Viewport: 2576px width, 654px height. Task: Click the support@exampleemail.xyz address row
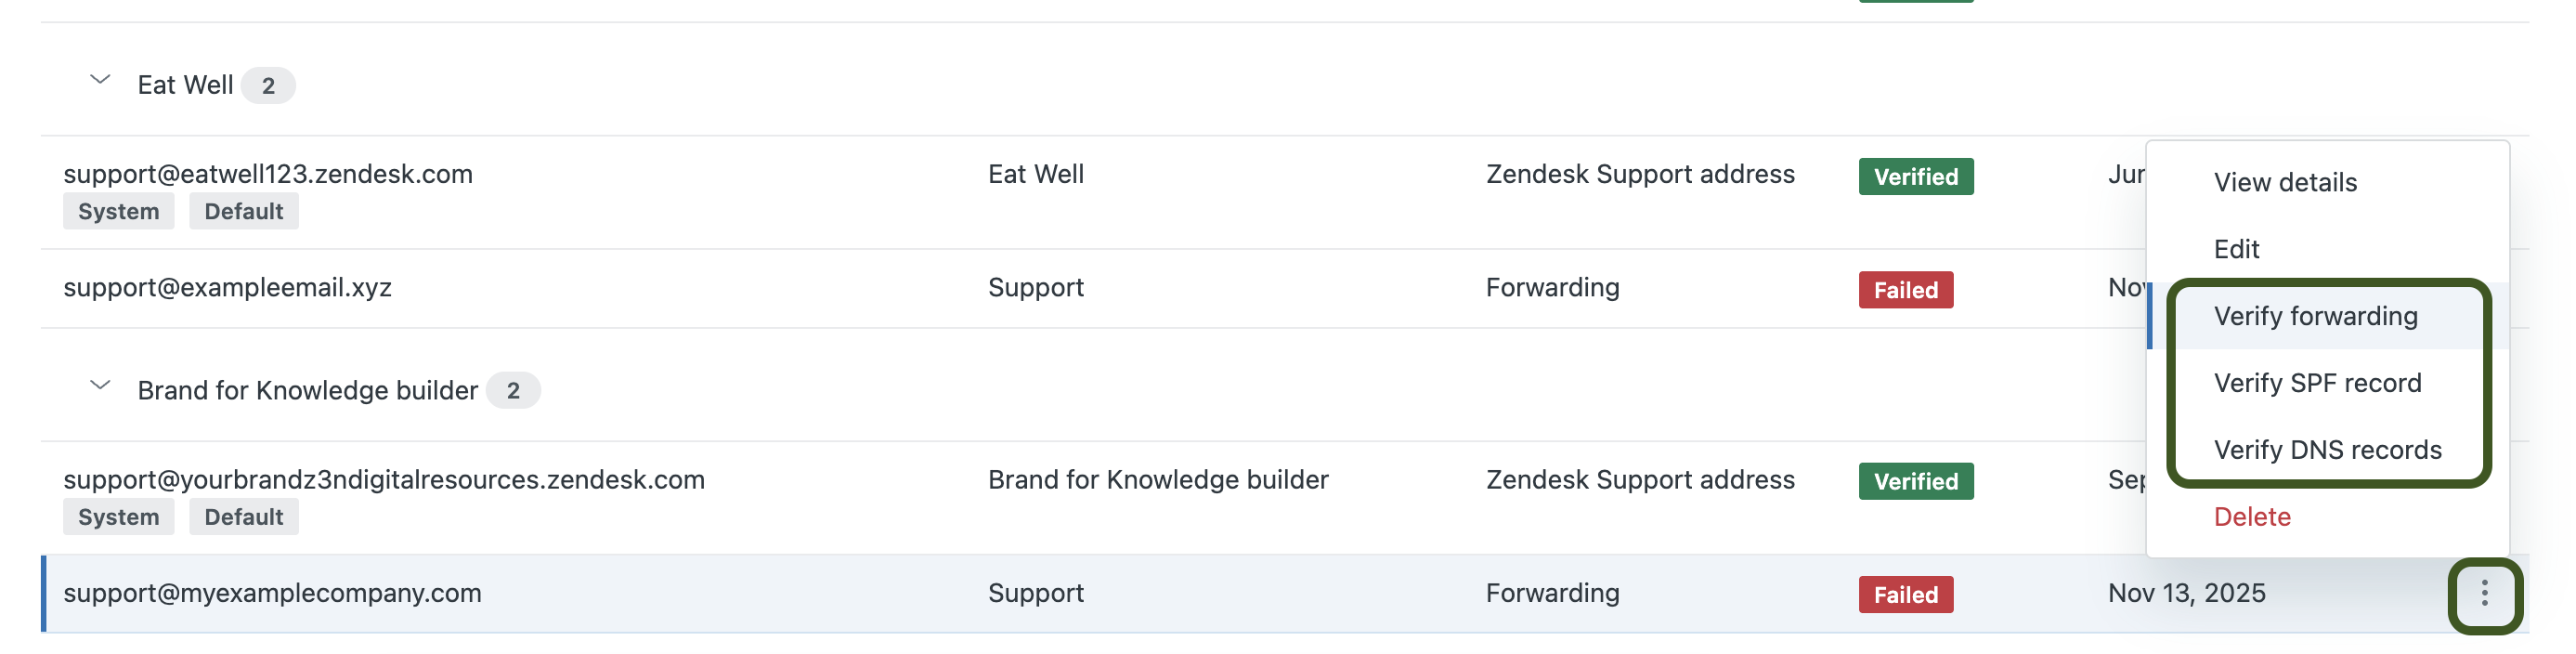227,288
